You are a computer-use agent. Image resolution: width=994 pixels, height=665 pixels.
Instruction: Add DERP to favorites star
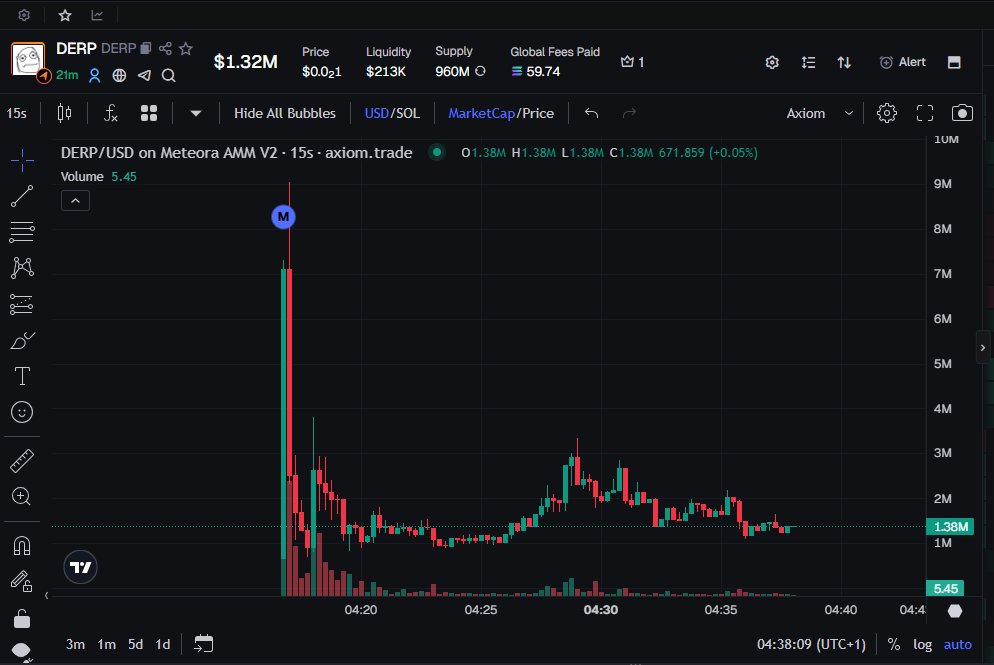[x=186, y=48]
